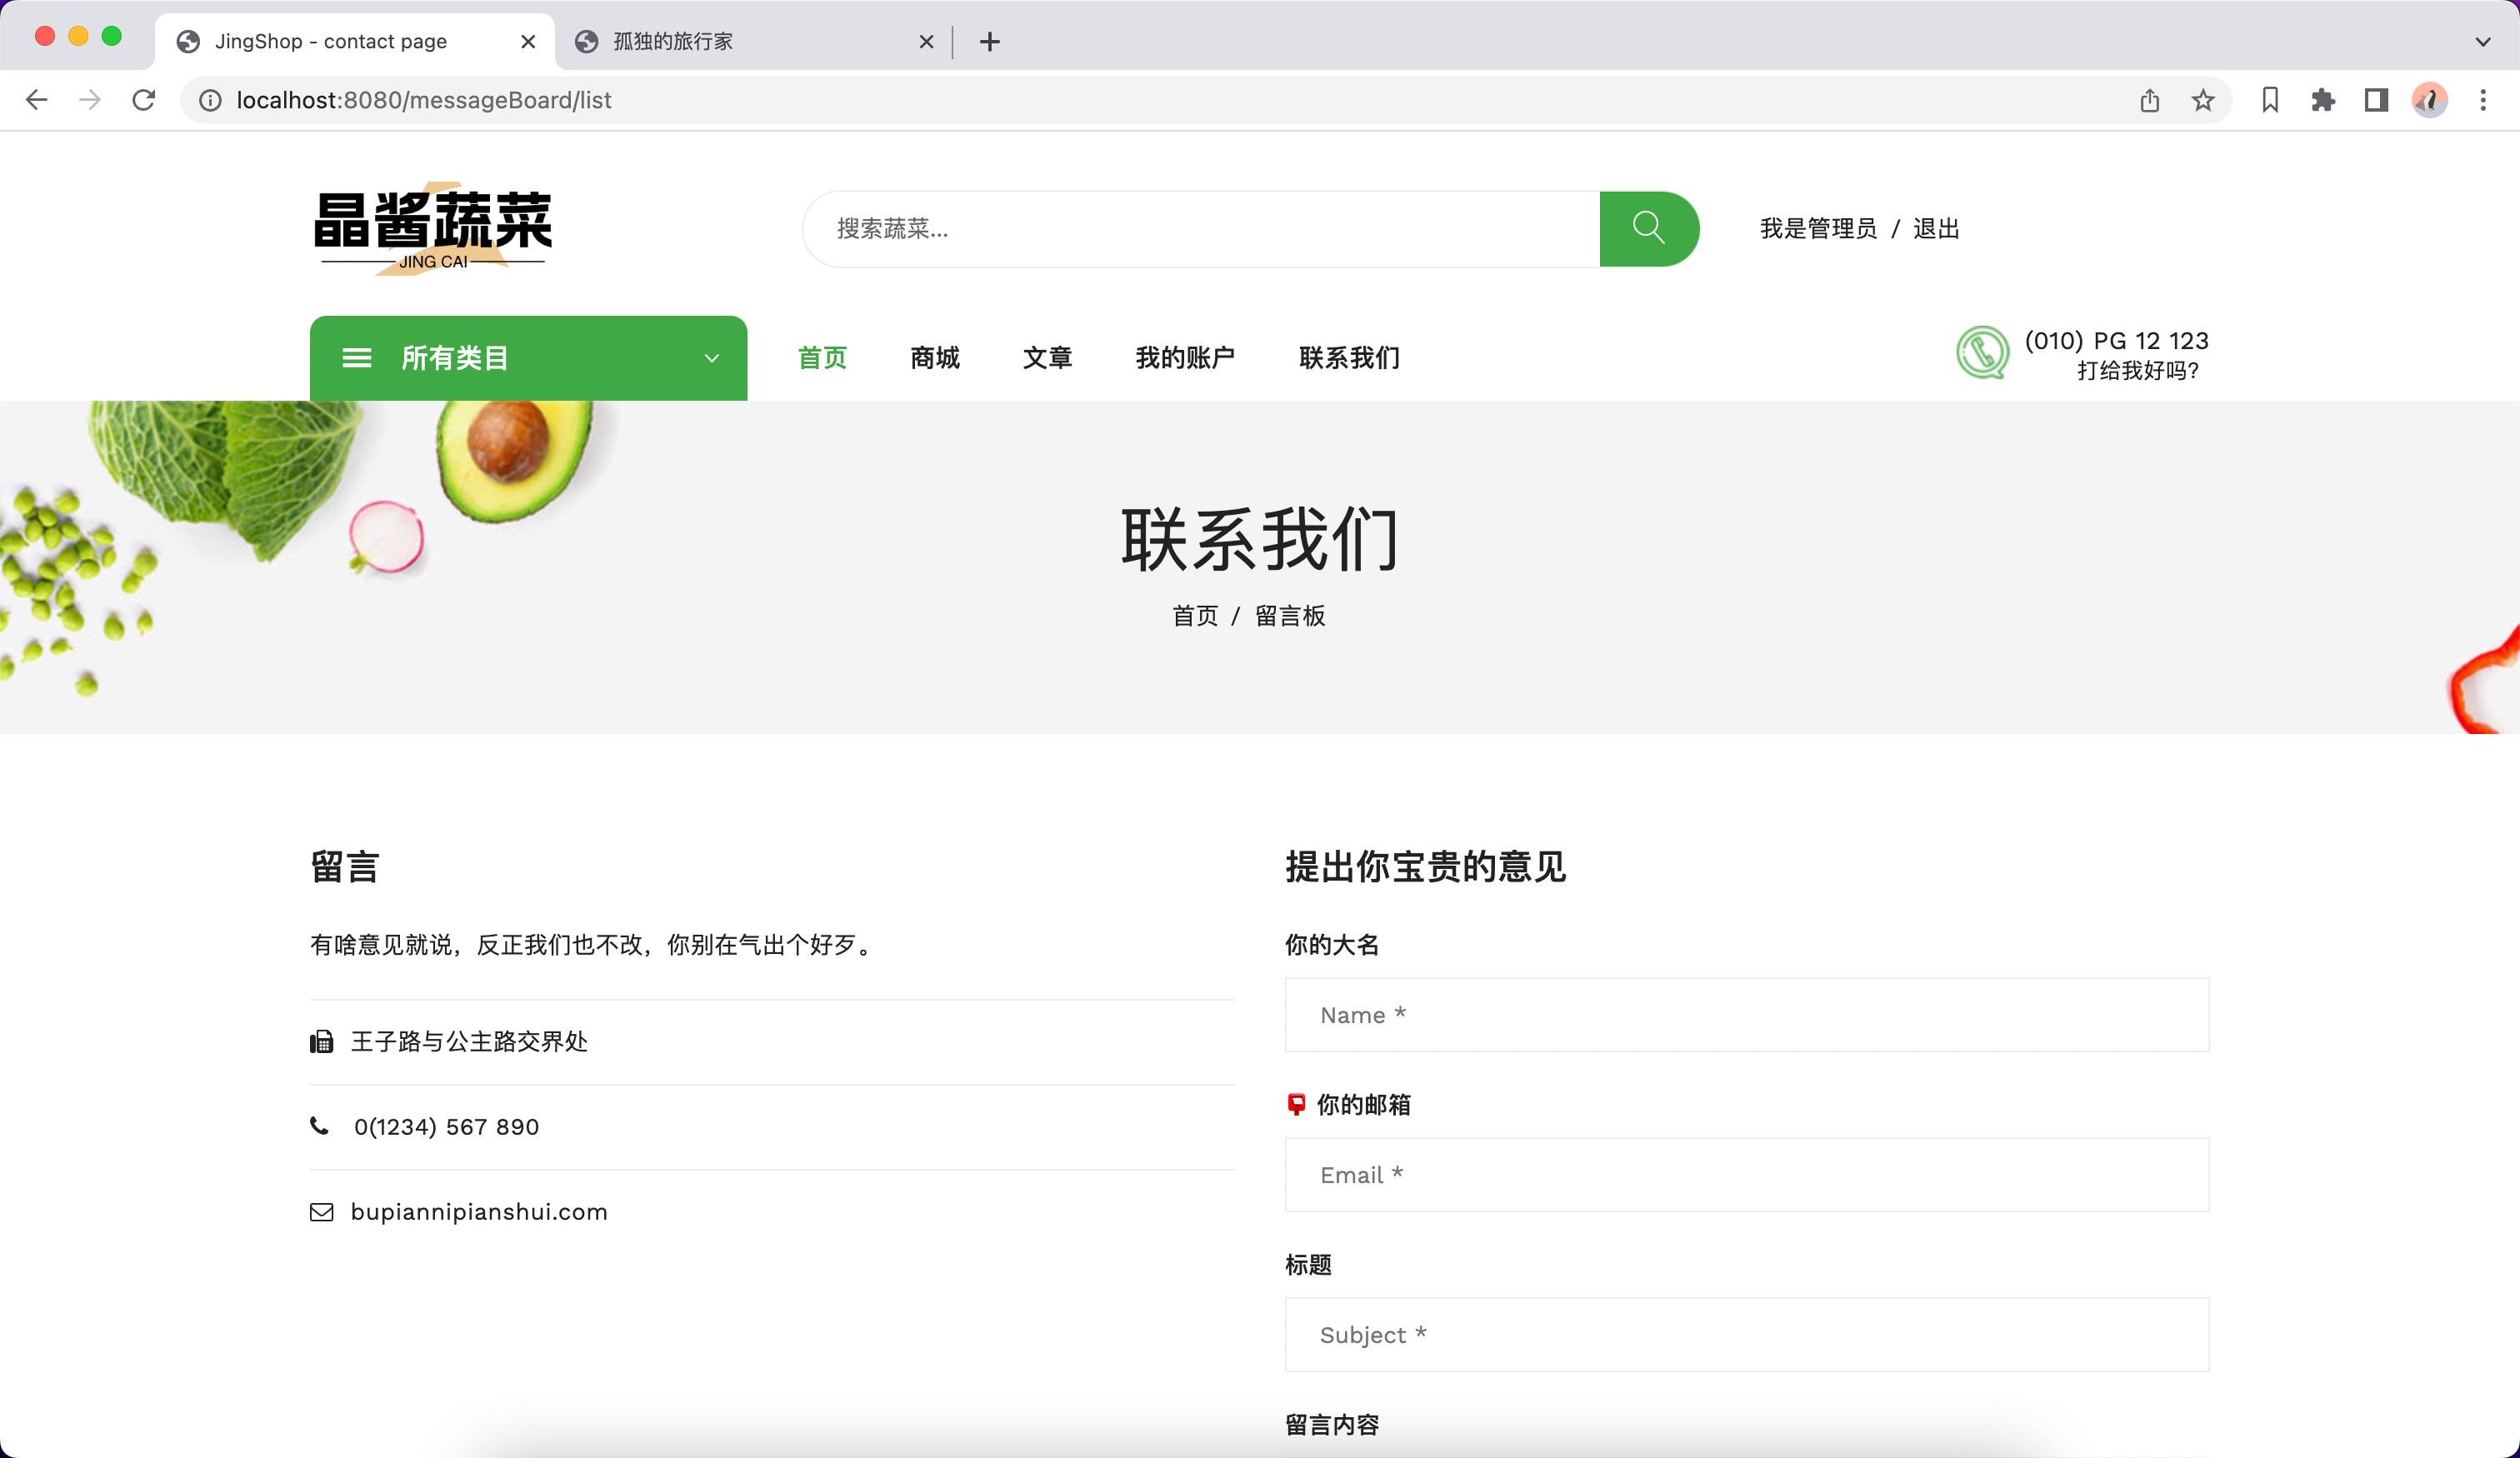Click the 退出 logout link
Viewport: 2520px width, 1458px height.
[1935, 229]
